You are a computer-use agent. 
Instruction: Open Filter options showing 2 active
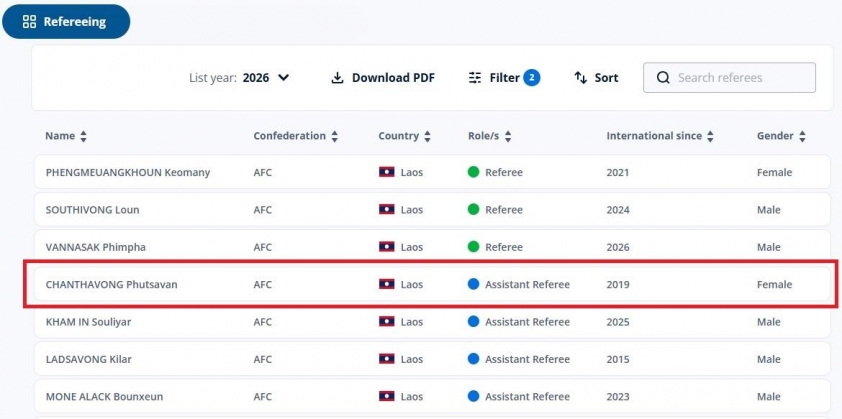coord(504,78)
